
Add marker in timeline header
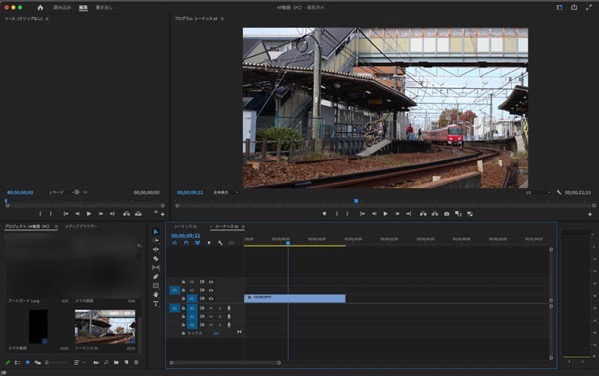point(209,243)
